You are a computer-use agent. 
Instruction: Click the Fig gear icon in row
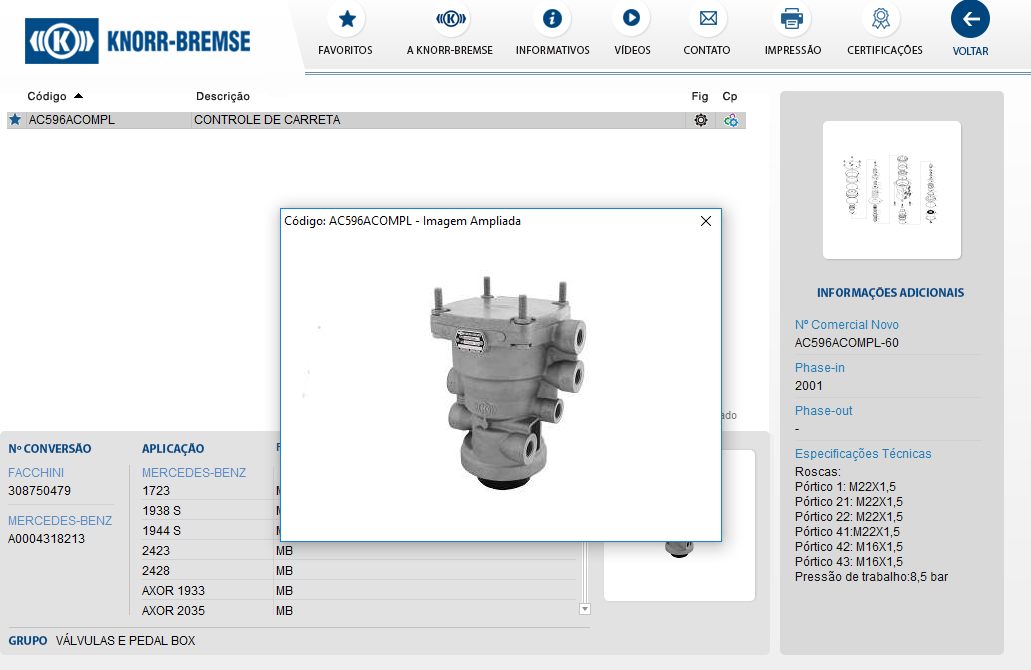point(701,120)
